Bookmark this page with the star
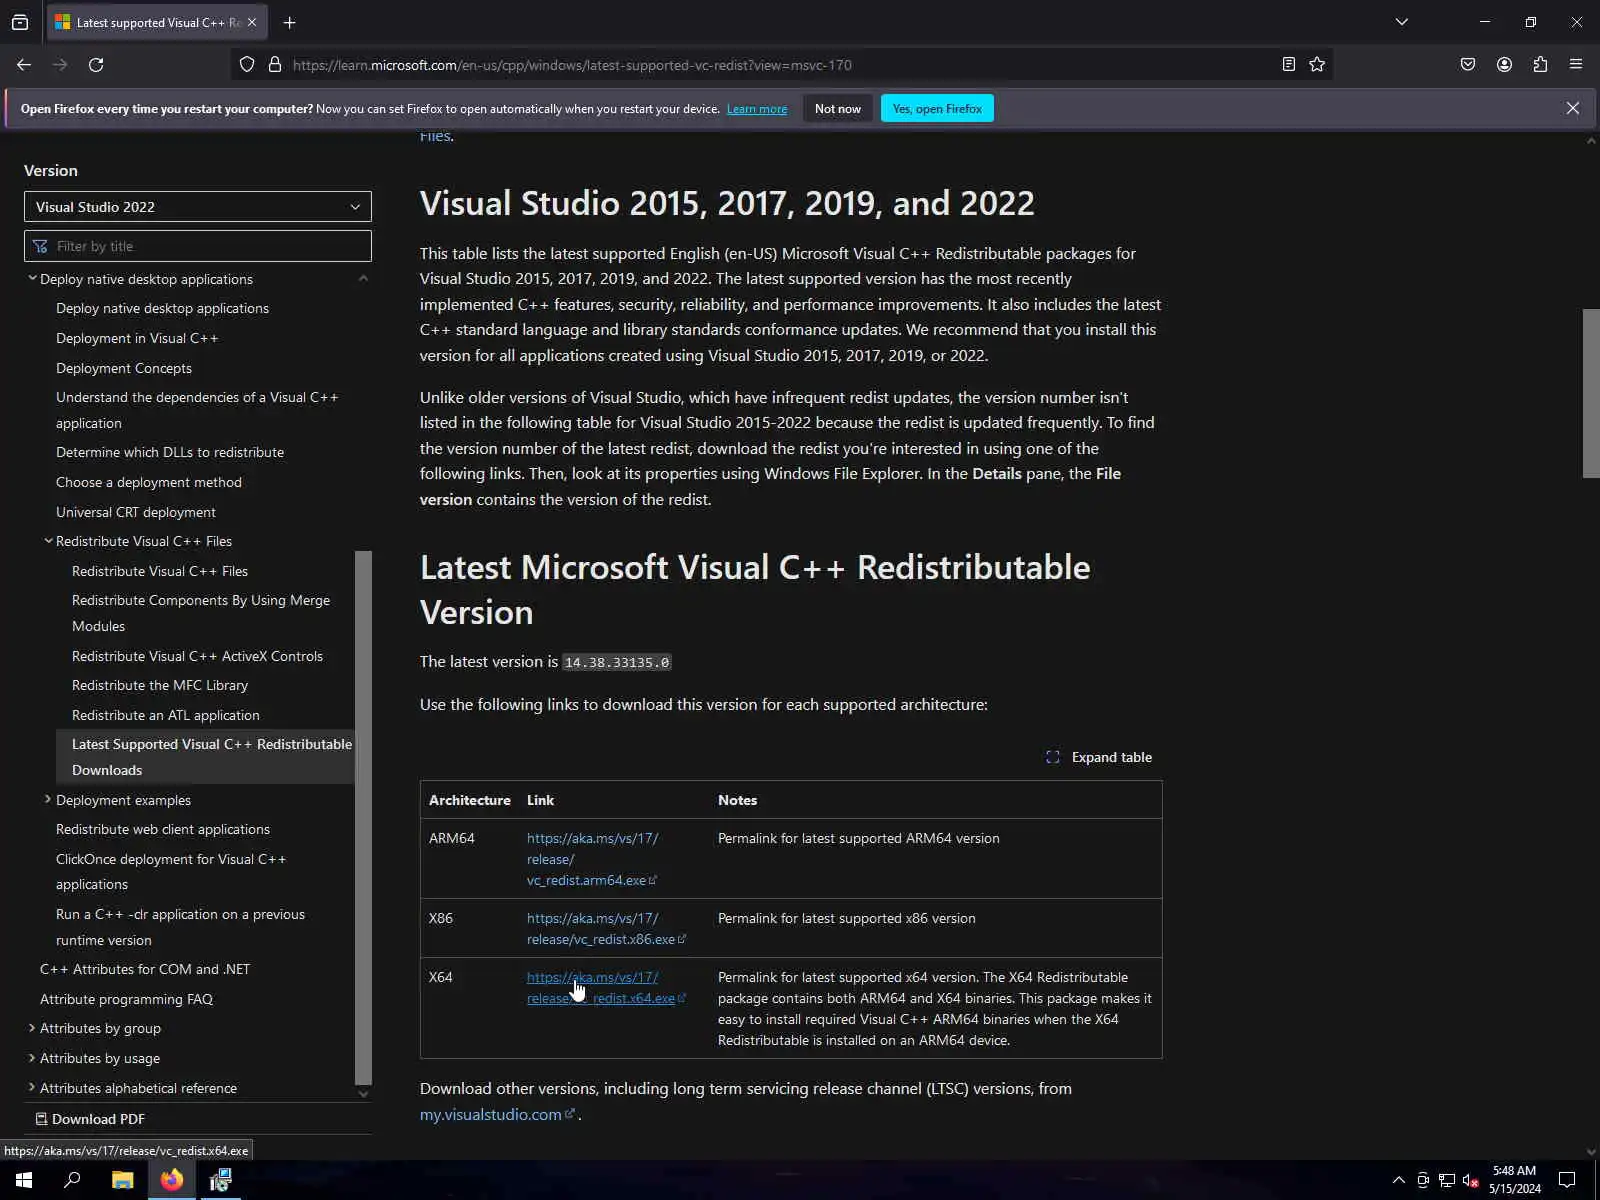Image resolution: width=1600 pixels, height=1200 pixels. (x=1317, y=65)
